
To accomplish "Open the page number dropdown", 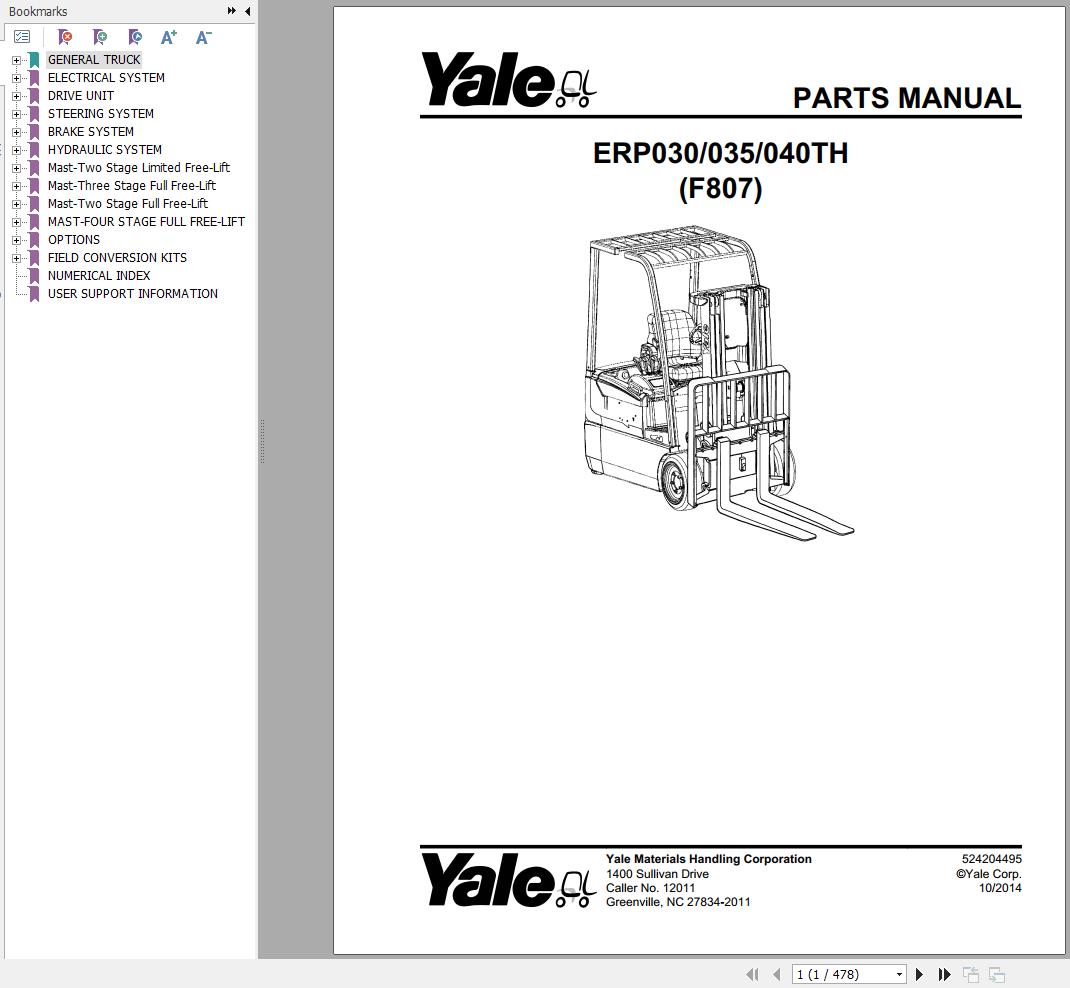I will (897, 973).
